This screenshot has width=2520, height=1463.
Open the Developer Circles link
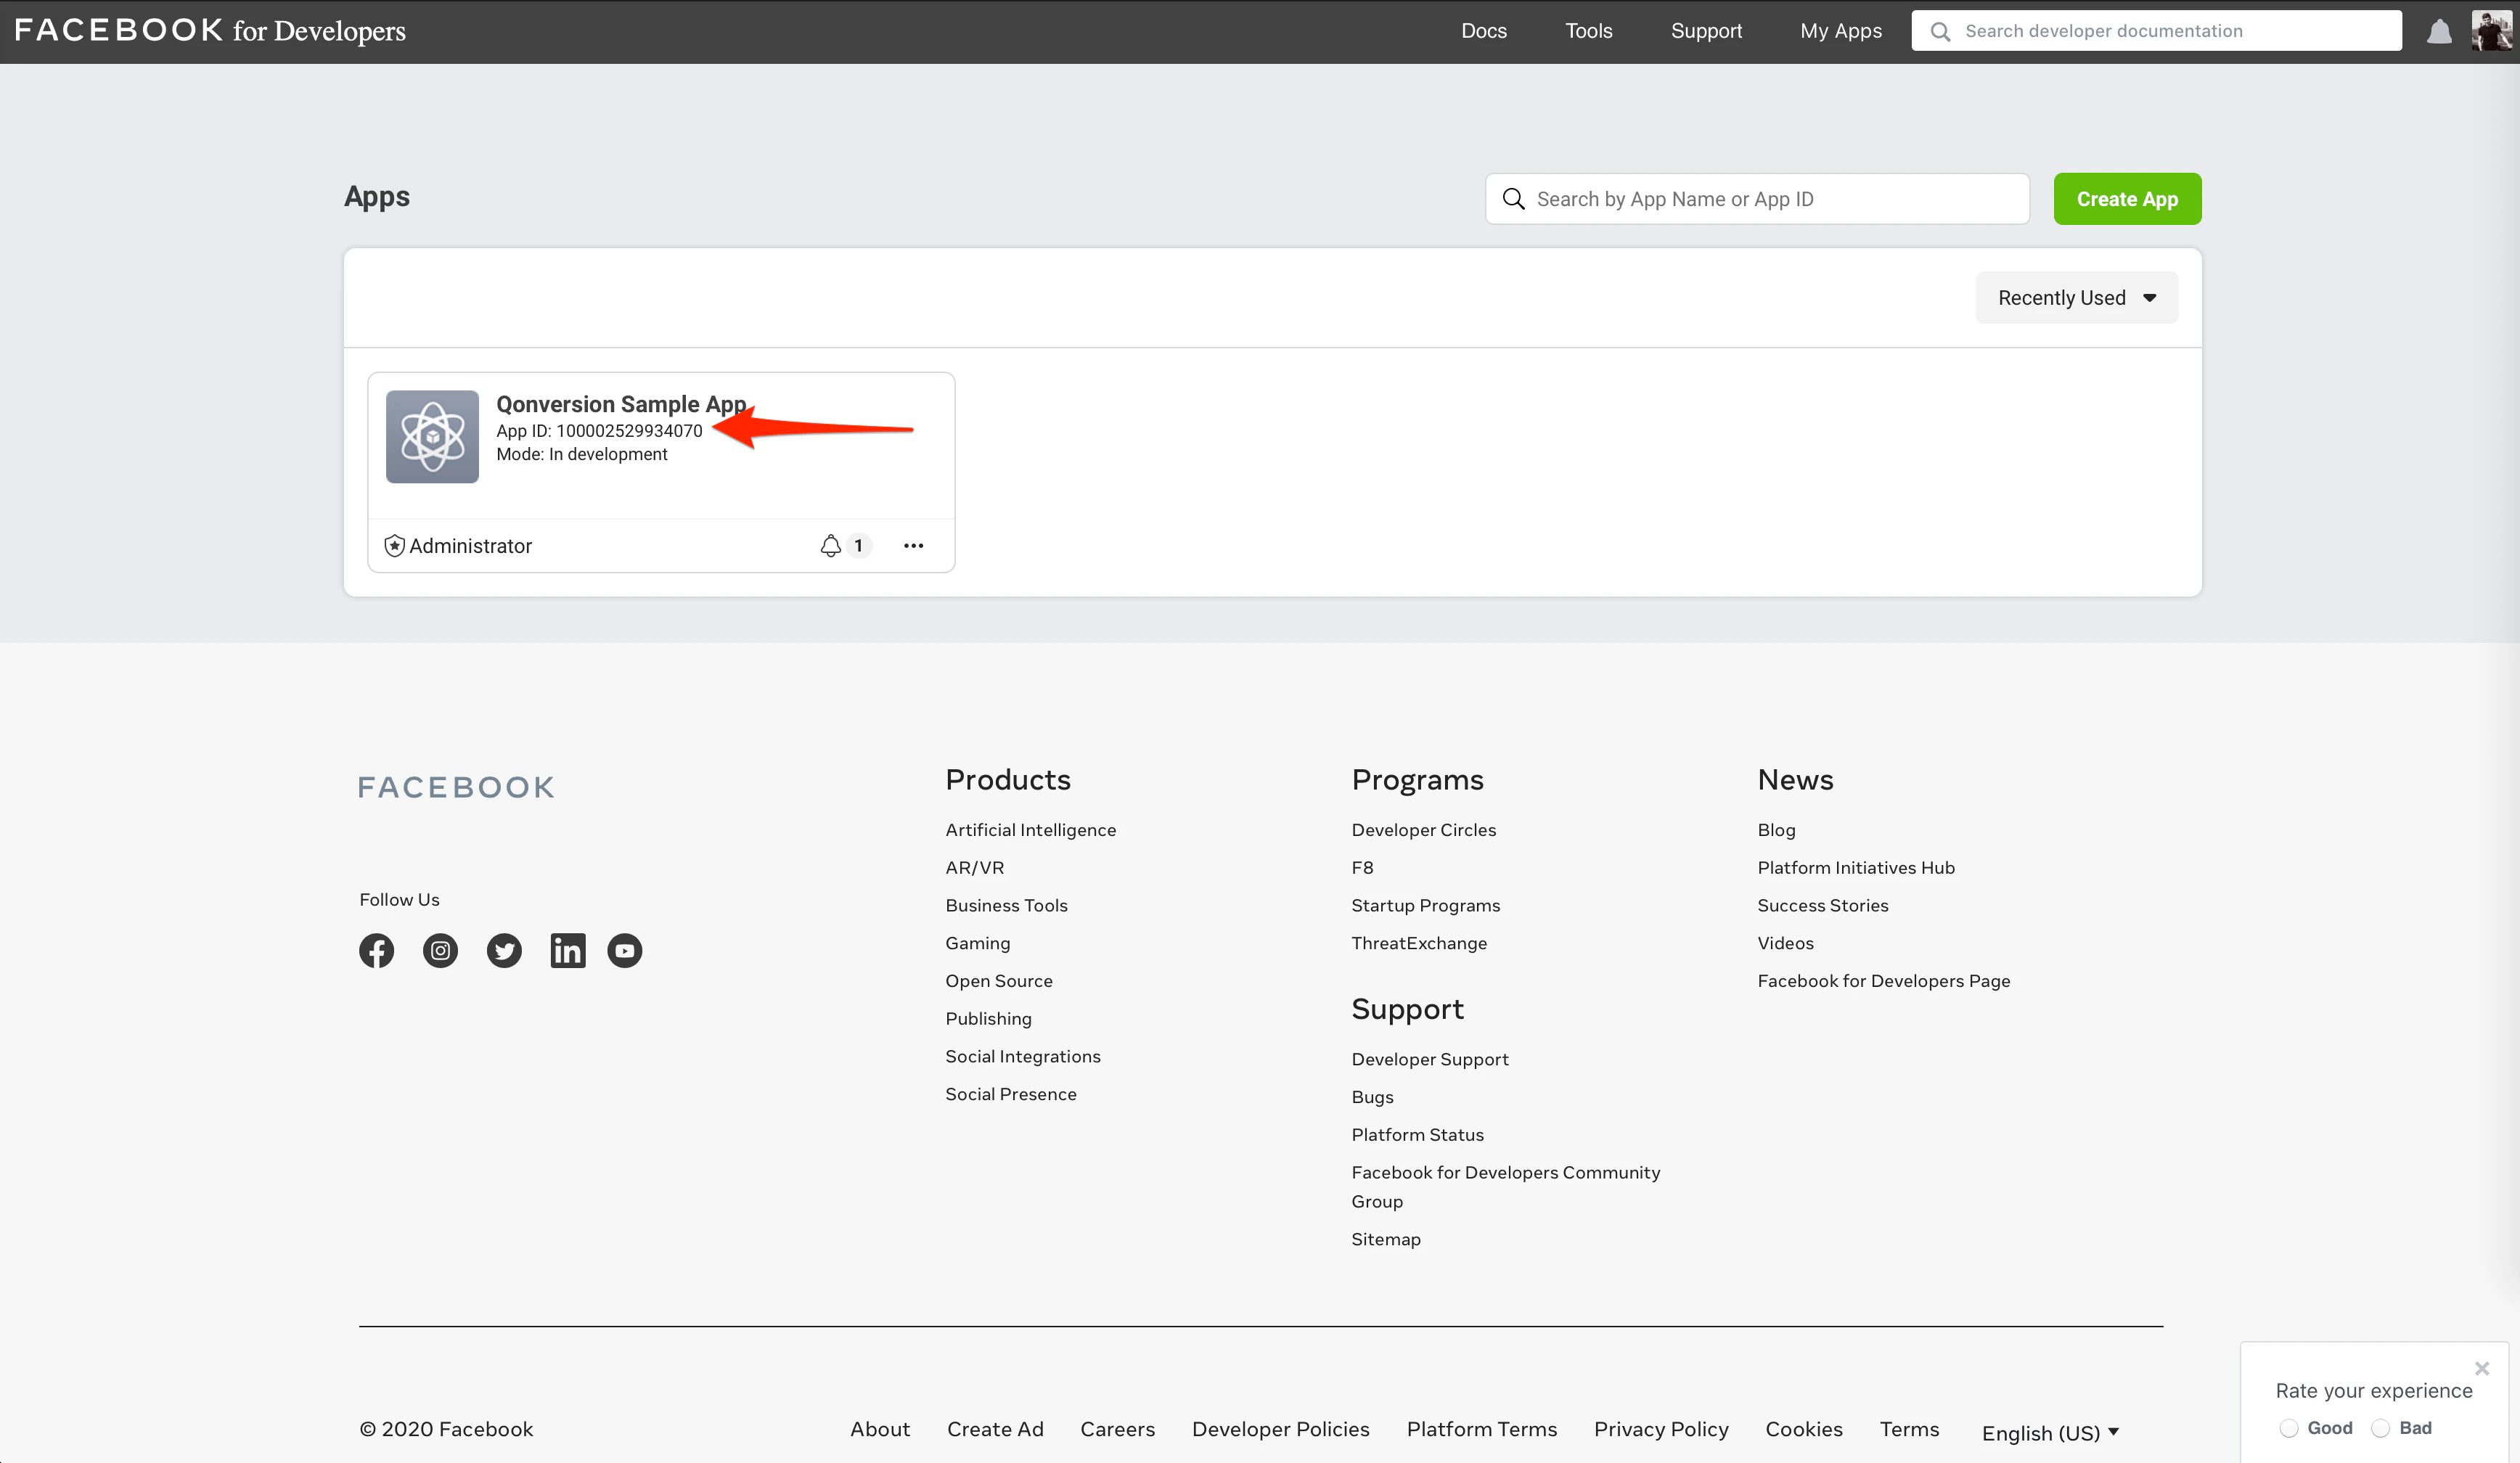1423,830
